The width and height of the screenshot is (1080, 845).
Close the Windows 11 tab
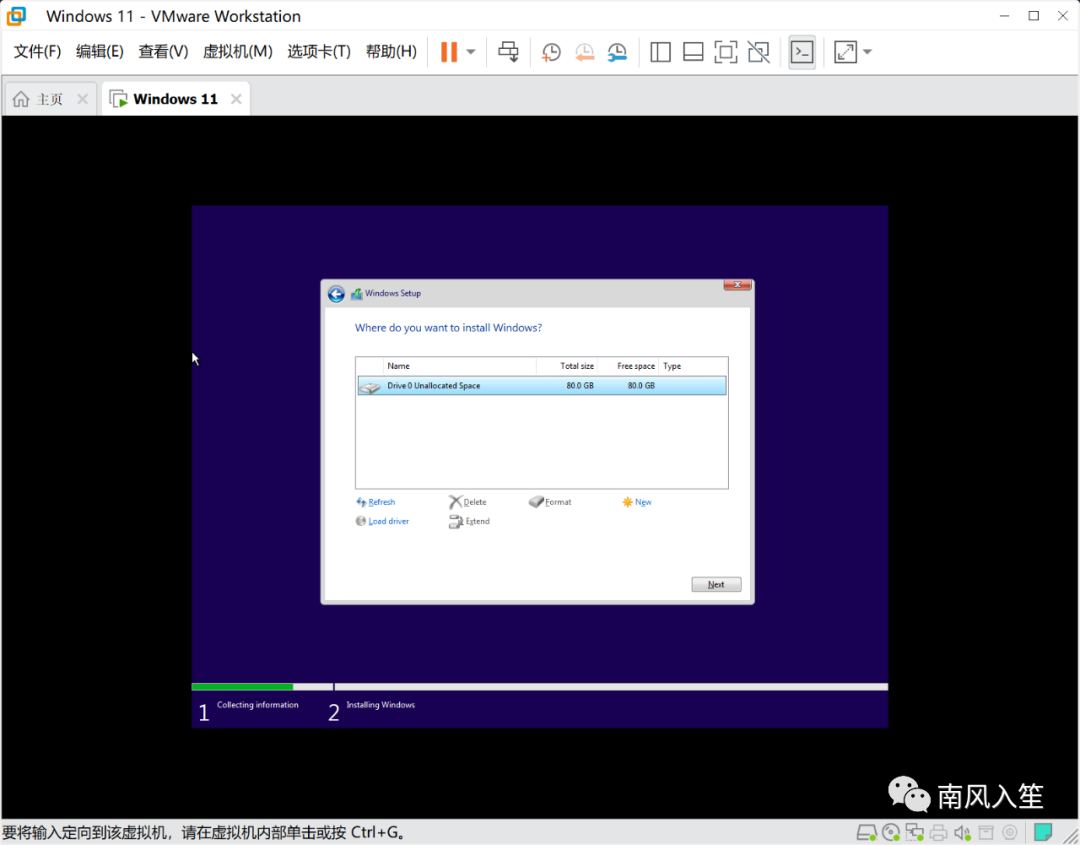tap(236, 99)
